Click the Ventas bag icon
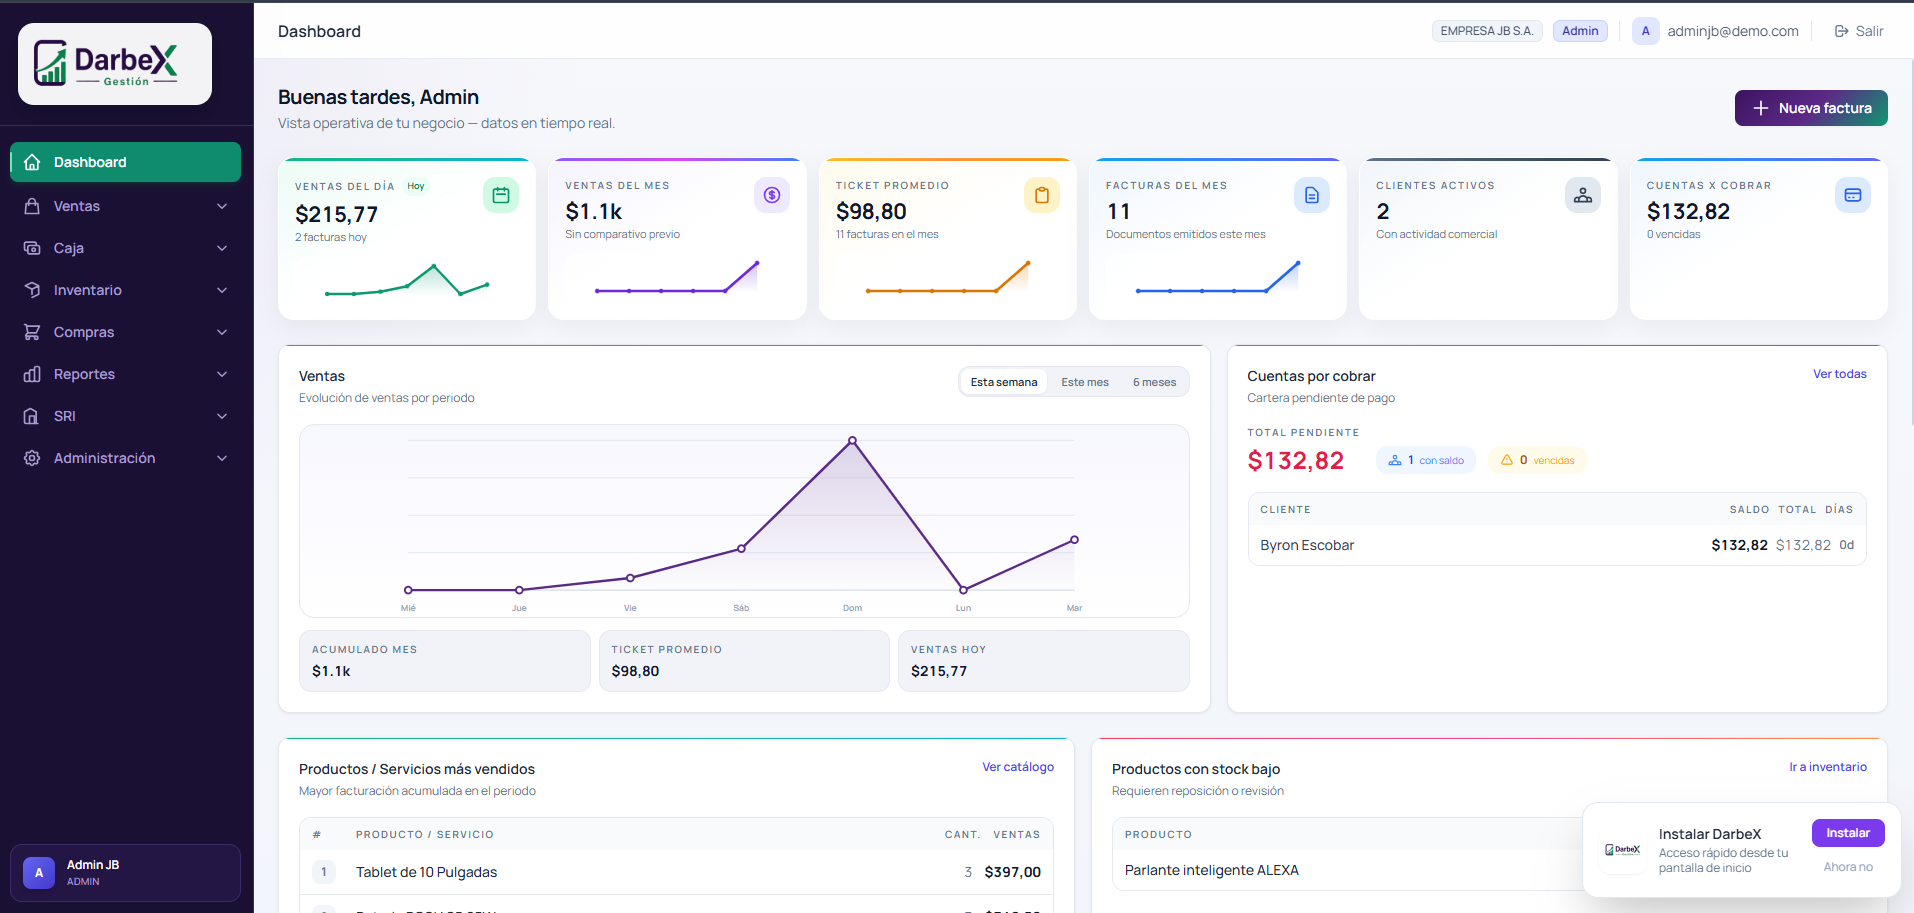This screenshot has height=913, width=1914. coord(32,206)
